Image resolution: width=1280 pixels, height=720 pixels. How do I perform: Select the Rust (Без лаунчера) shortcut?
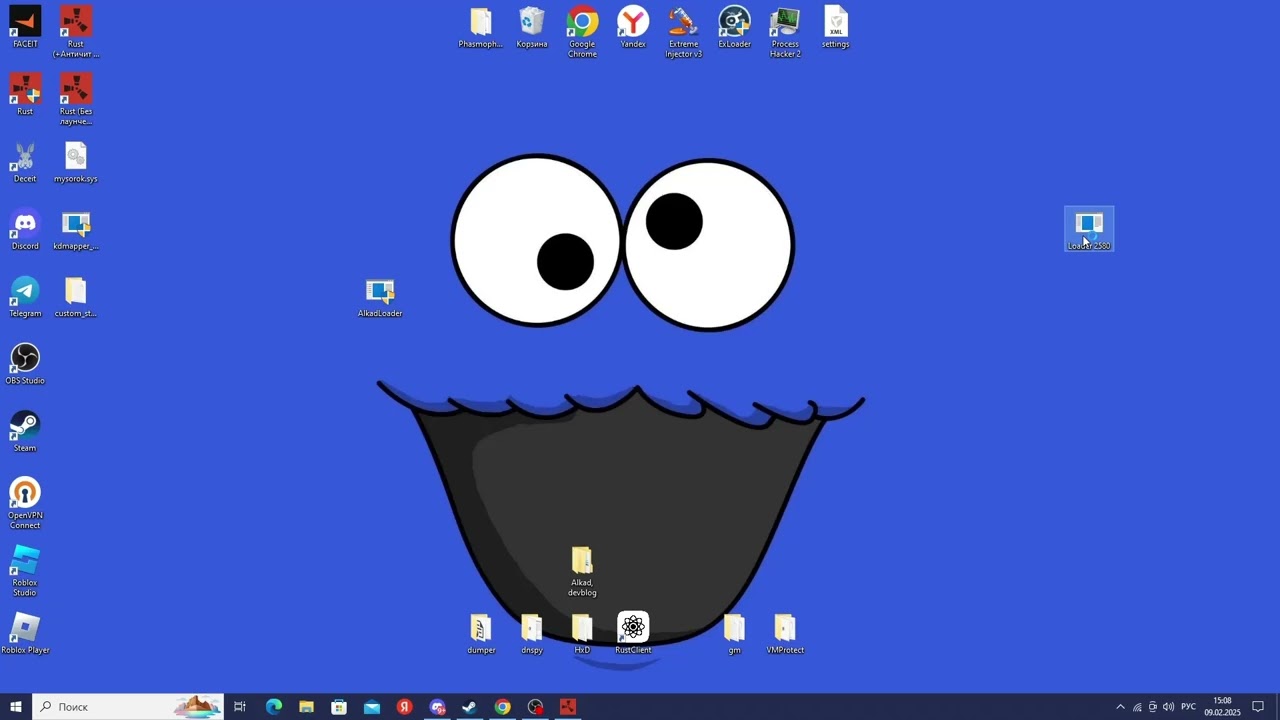pyautogui.click(x=76, y=100)
